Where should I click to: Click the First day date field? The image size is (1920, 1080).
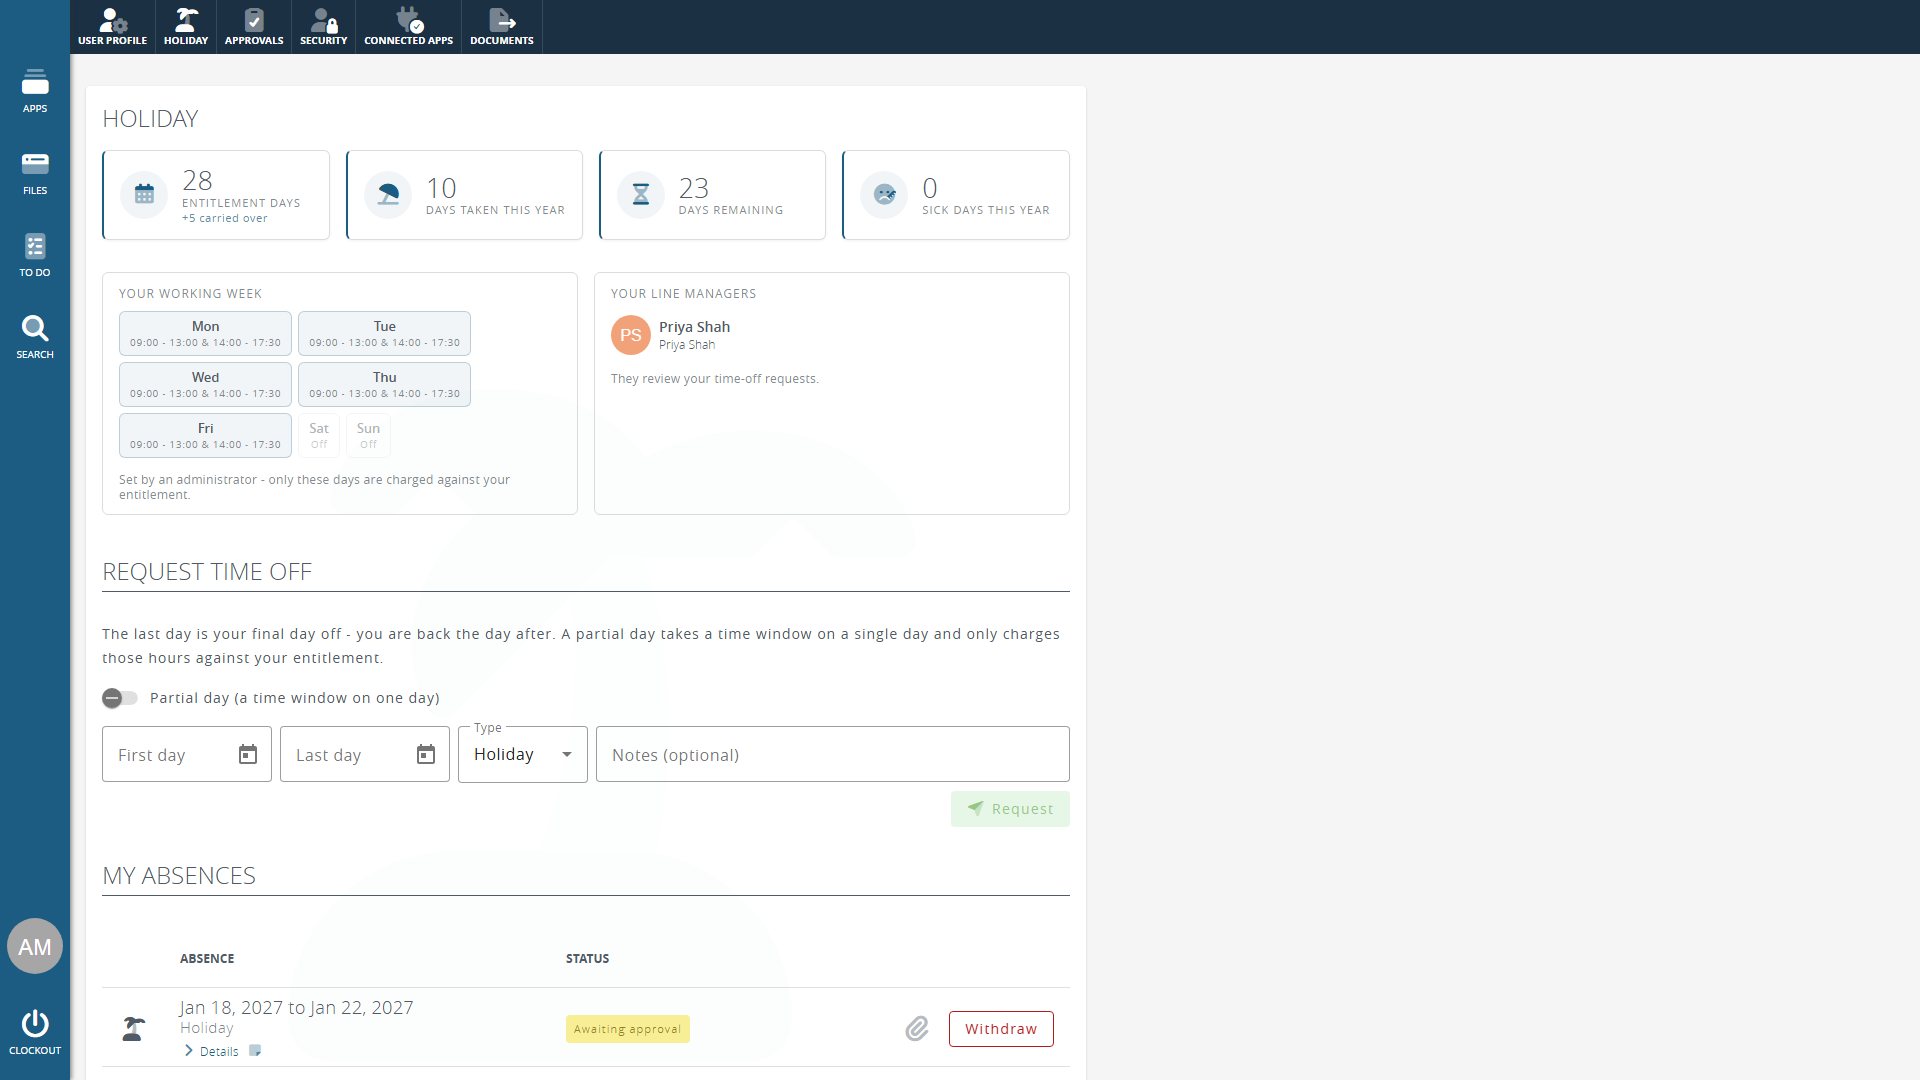pos(187,754)
